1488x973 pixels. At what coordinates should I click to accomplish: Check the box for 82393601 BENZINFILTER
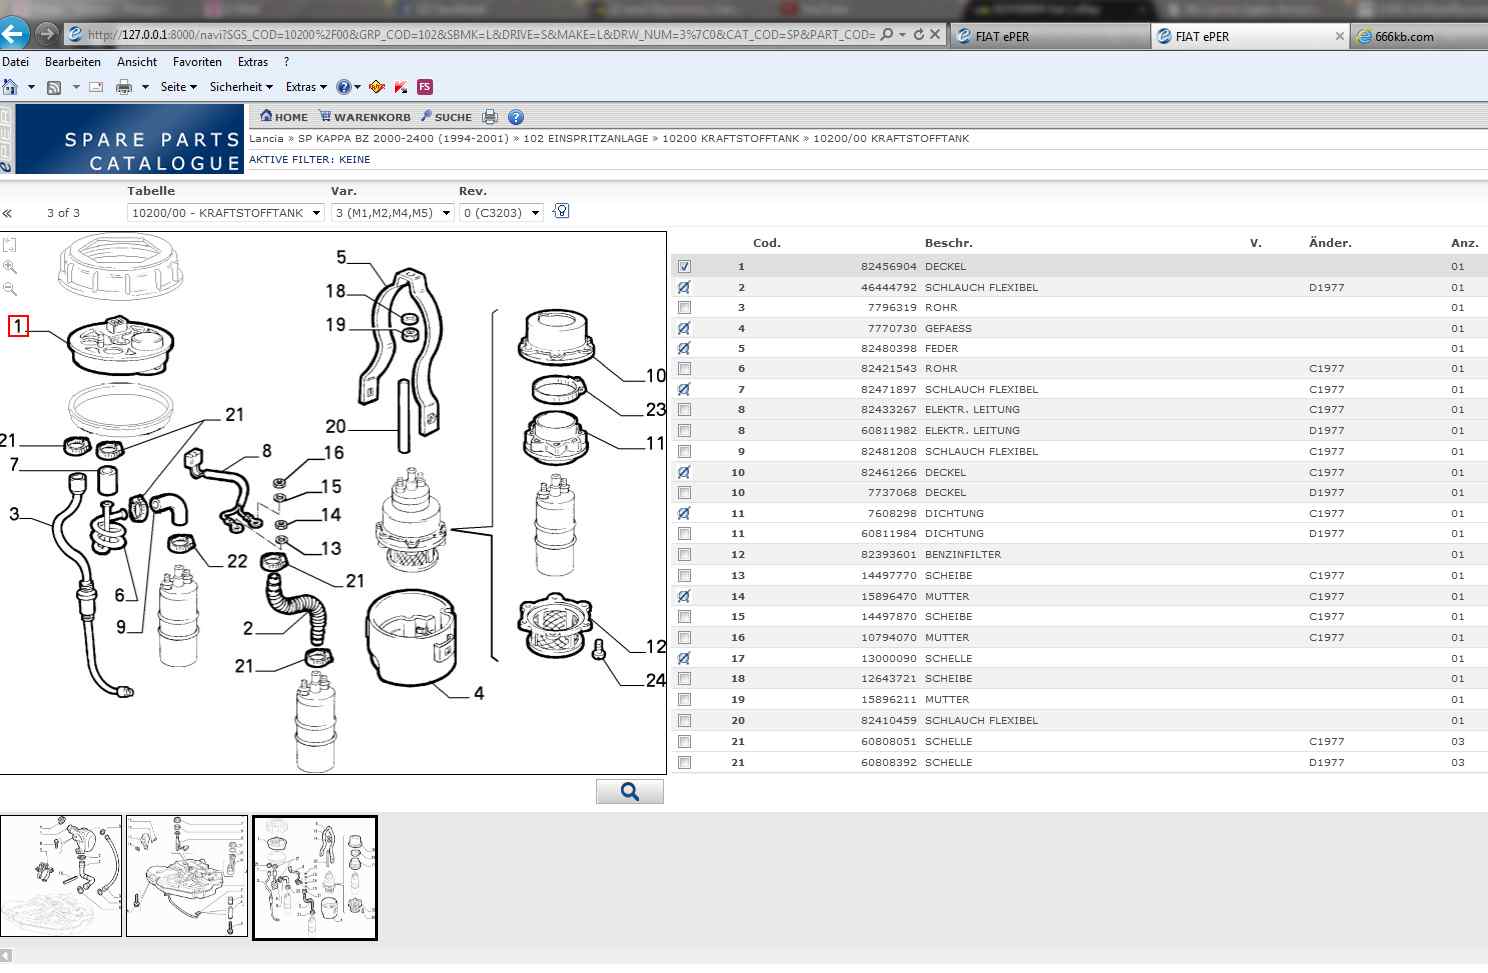(684, 555)
